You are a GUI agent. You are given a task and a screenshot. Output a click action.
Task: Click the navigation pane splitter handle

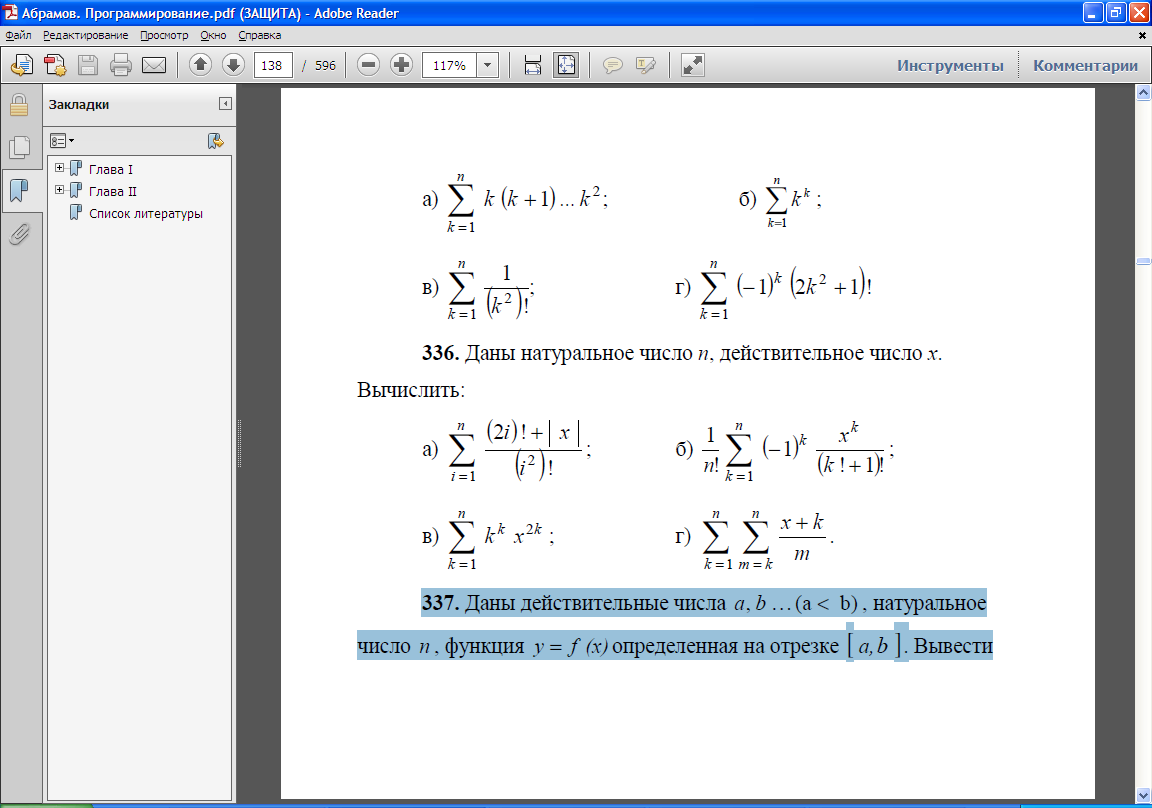pos(240,444)
